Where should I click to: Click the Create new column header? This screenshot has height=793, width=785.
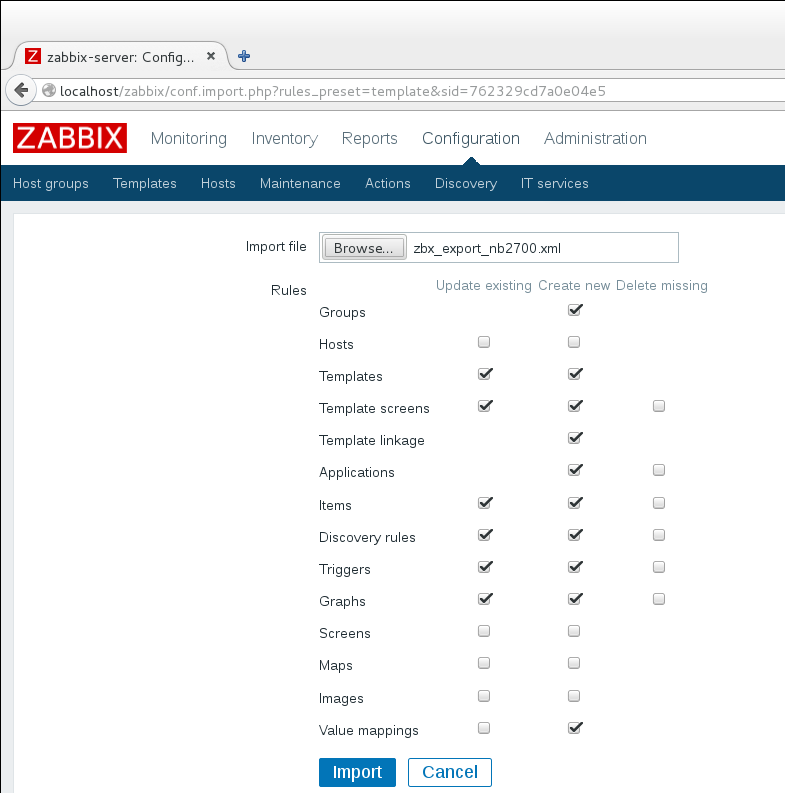[x=574, y=285]
